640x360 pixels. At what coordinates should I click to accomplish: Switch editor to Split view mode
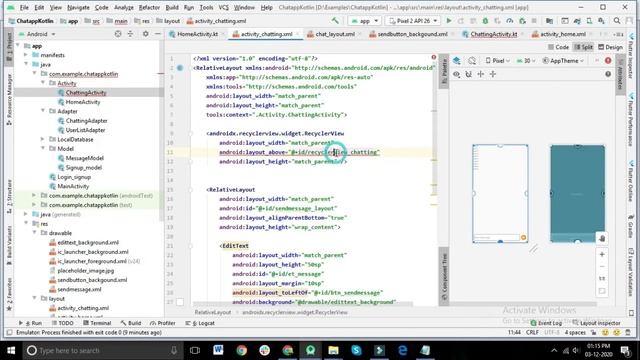(583, 47)
